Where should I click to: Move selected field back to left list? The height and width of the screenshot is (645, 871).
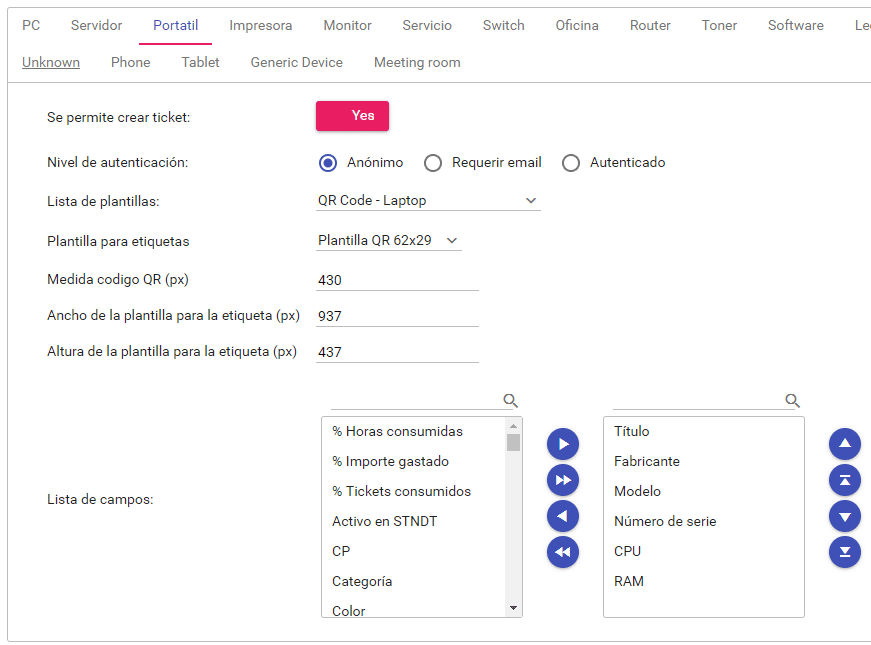point(563,516)
